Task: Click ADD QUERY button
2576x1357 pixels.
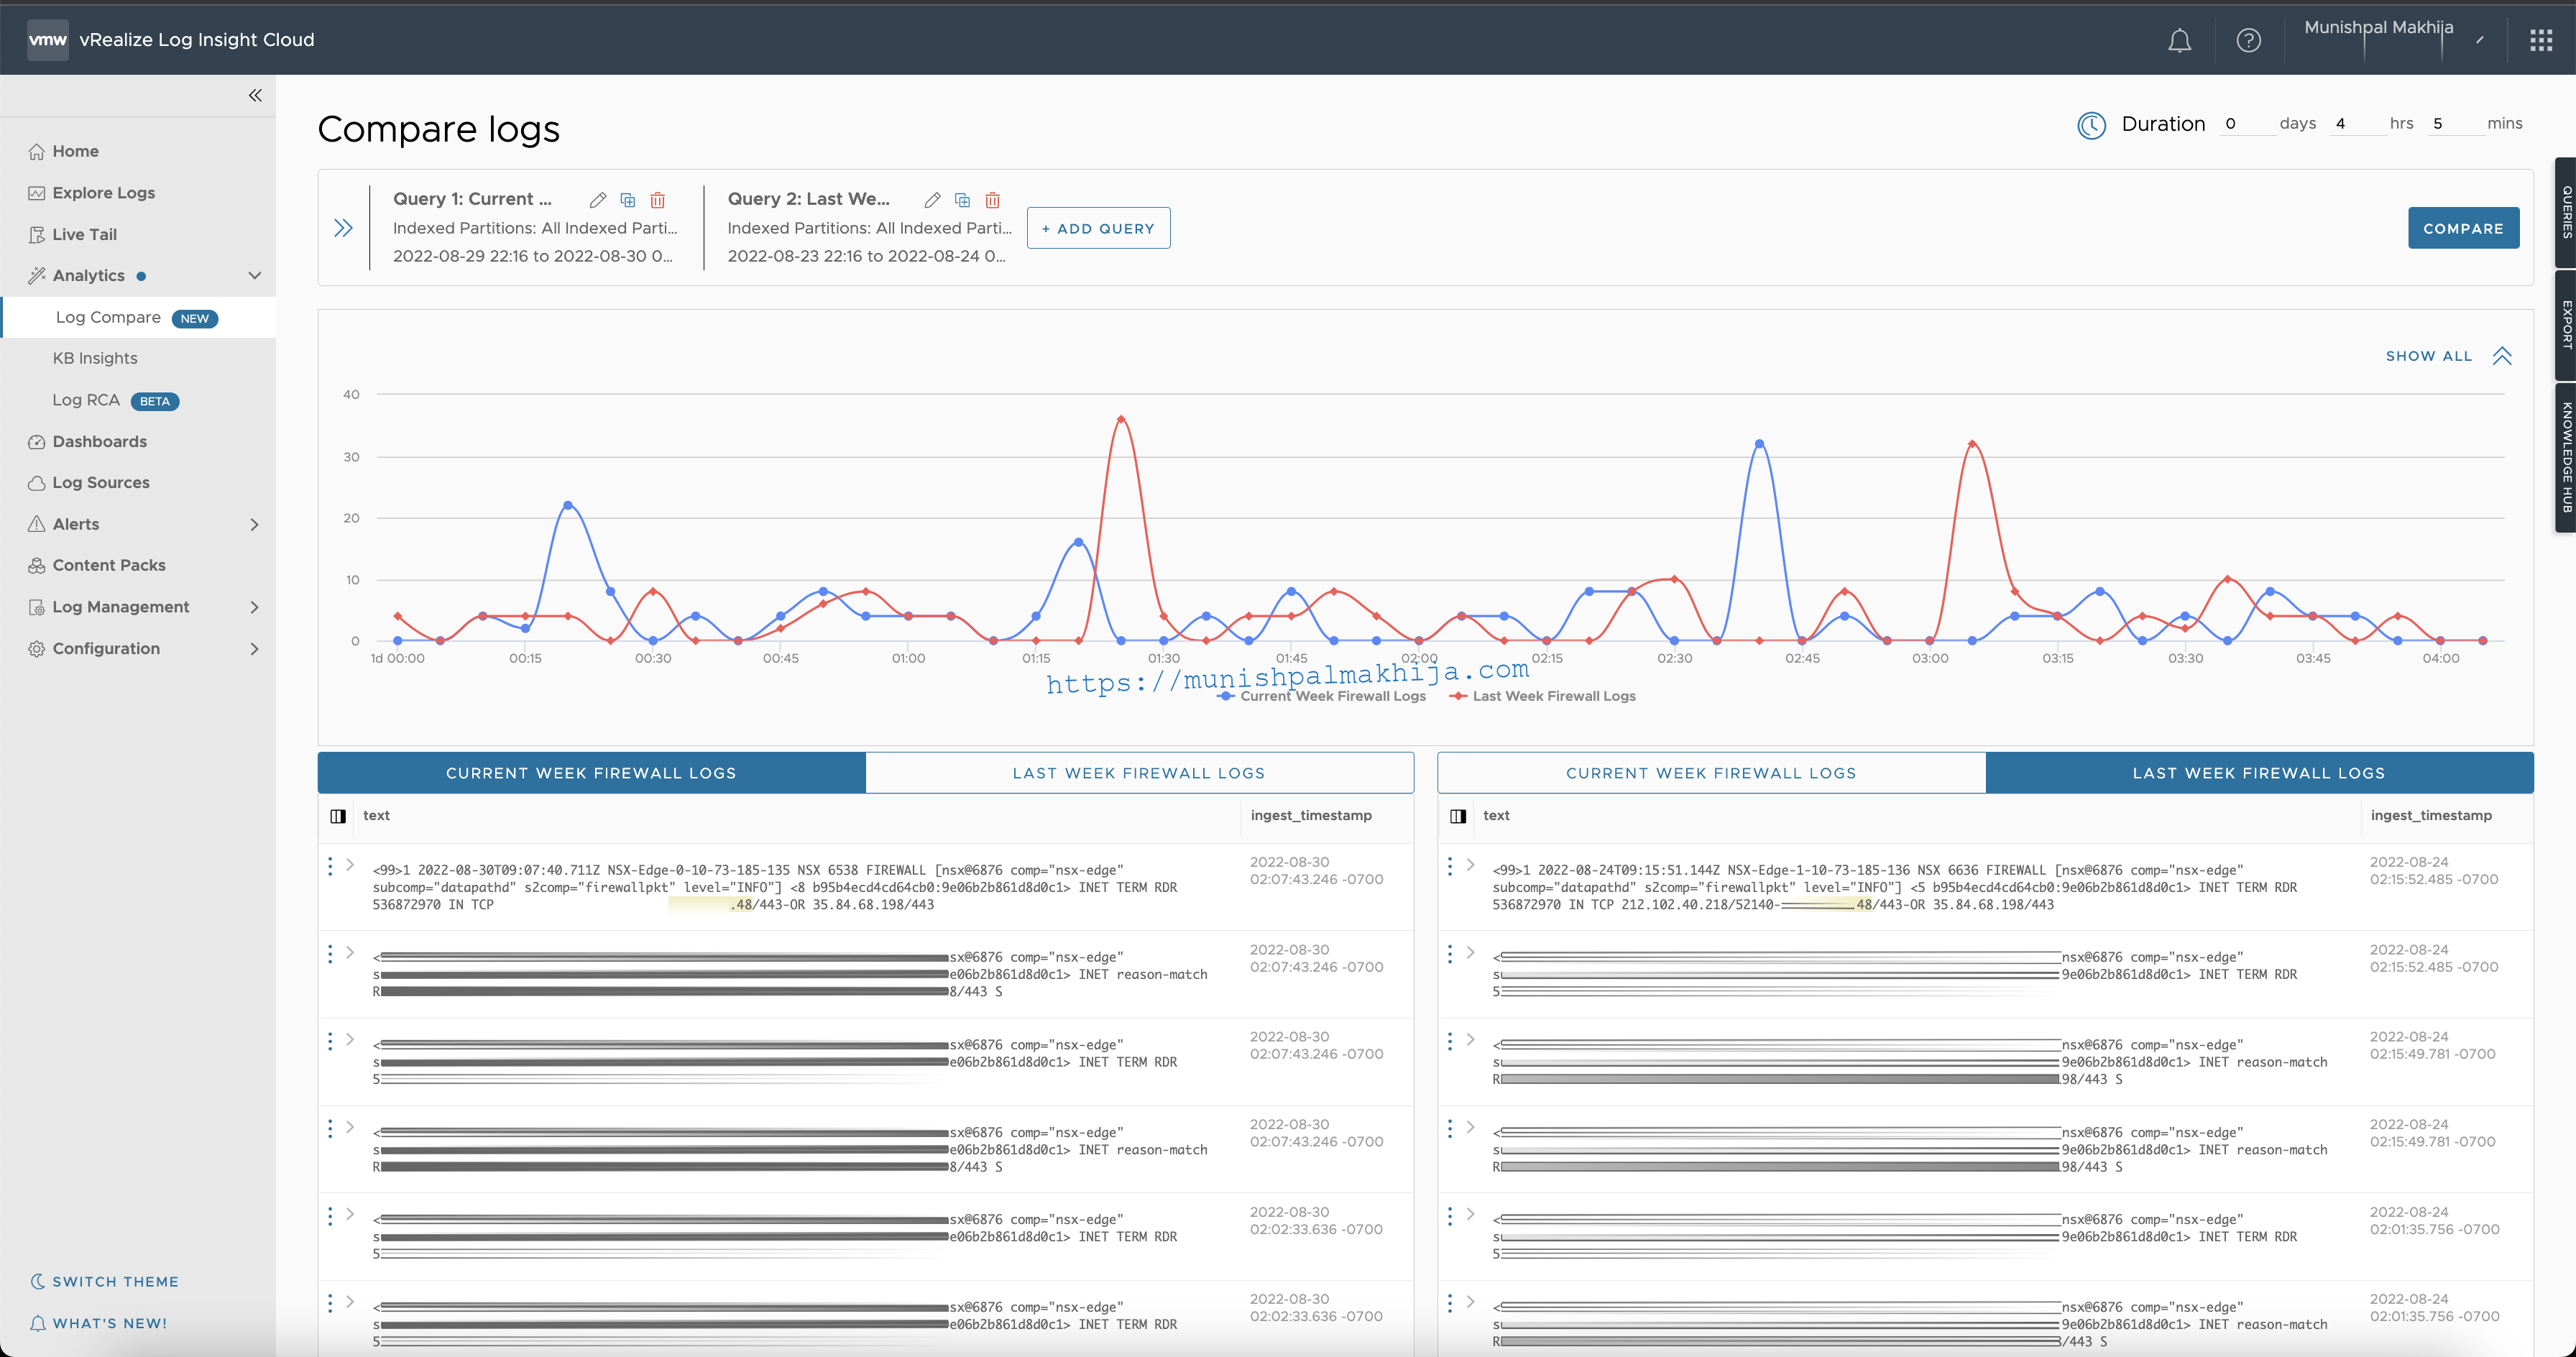Action: pyautogui.click(x=1098, y=228)
